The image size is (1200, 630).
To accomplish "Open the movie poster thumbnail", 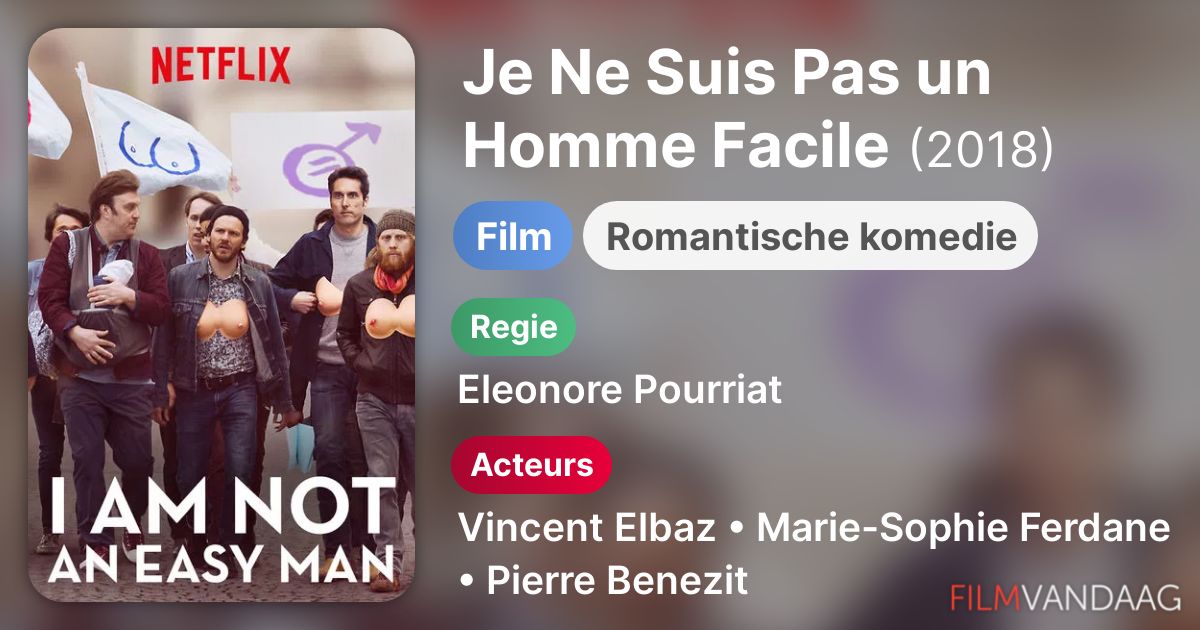I will coord(221,315).
